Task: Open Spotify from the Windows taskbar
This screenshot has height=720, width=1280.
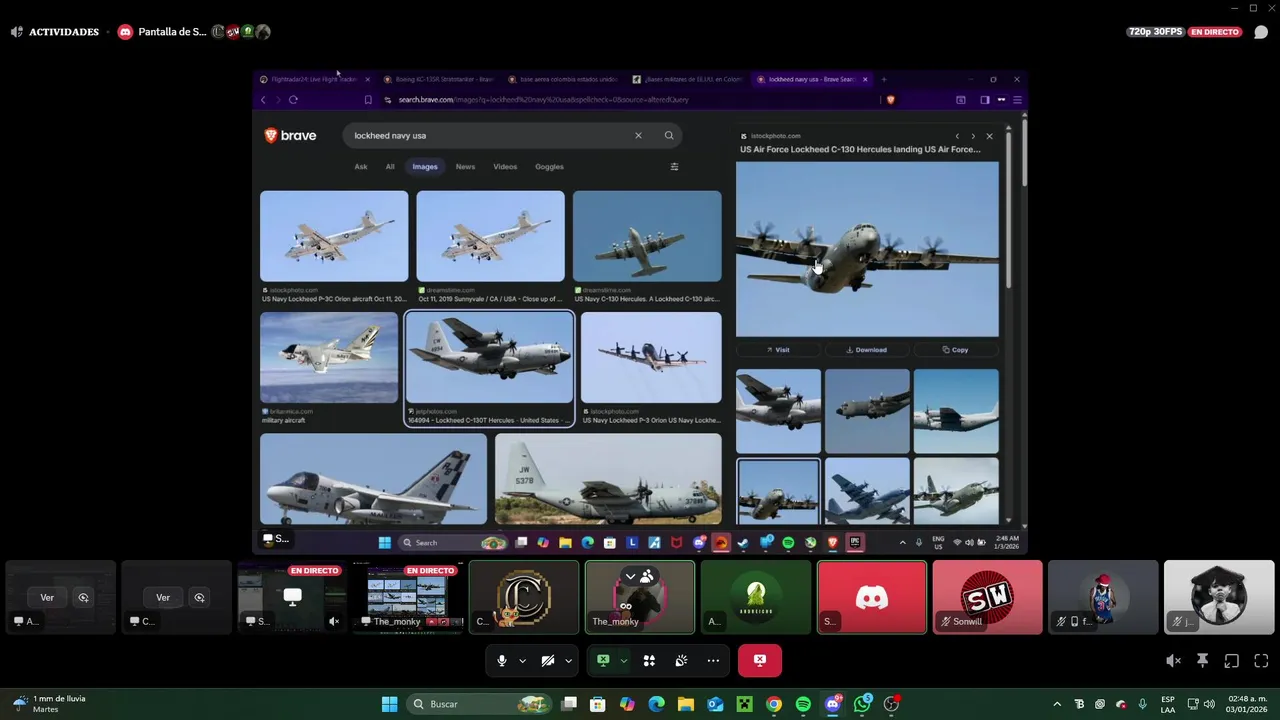Action: coord(803,704)
